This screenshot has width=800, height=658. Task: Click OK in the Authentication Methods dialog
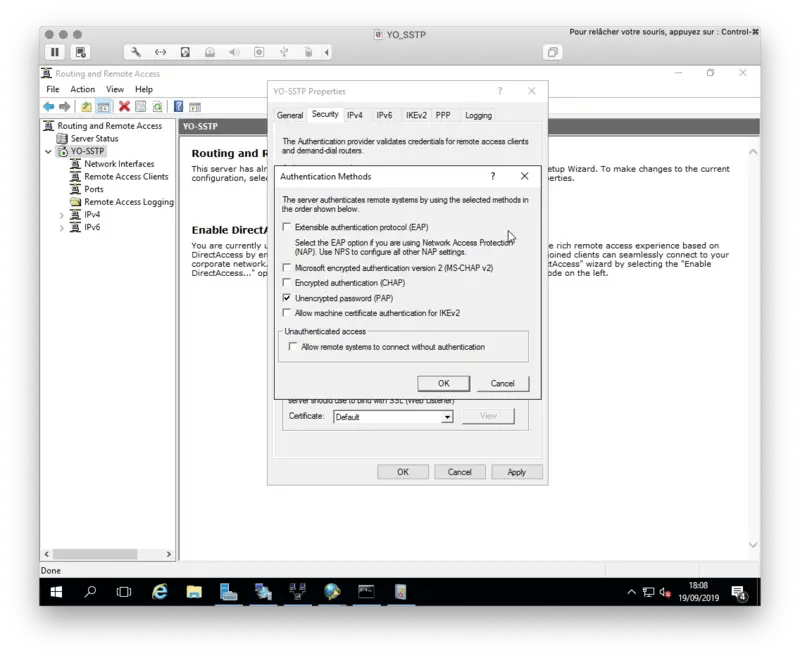(443, 383)
